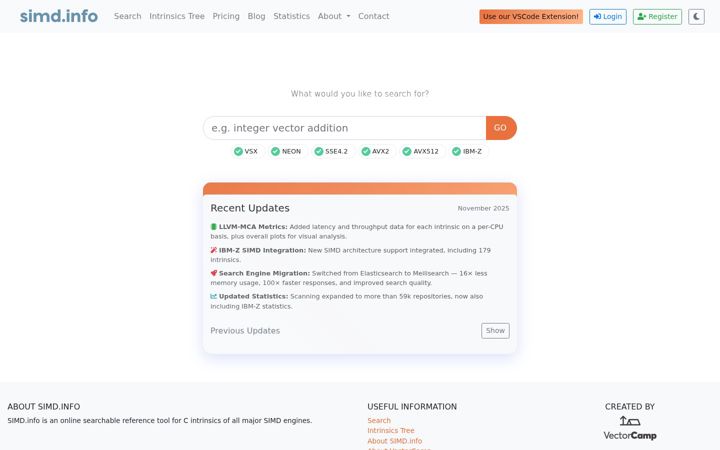Click the Register button

657,17
